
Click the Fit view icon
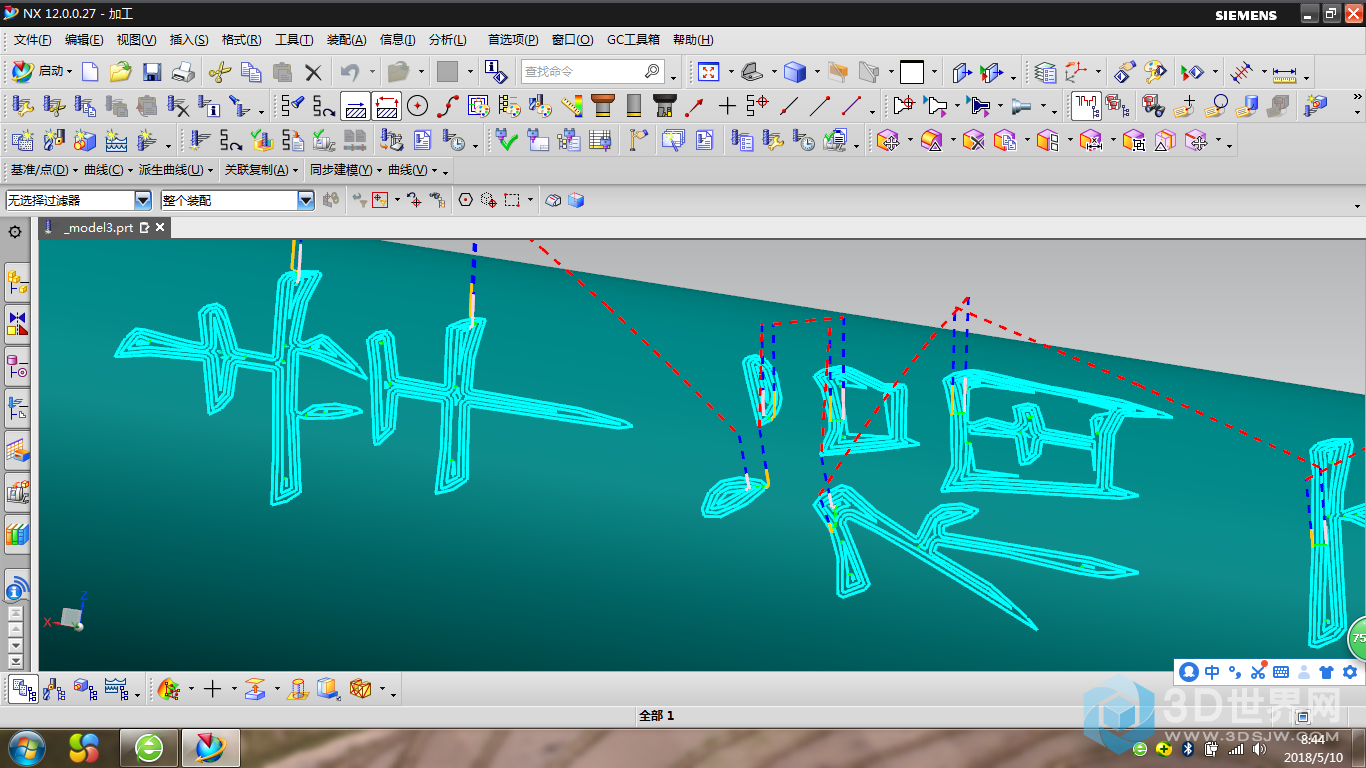709,72
